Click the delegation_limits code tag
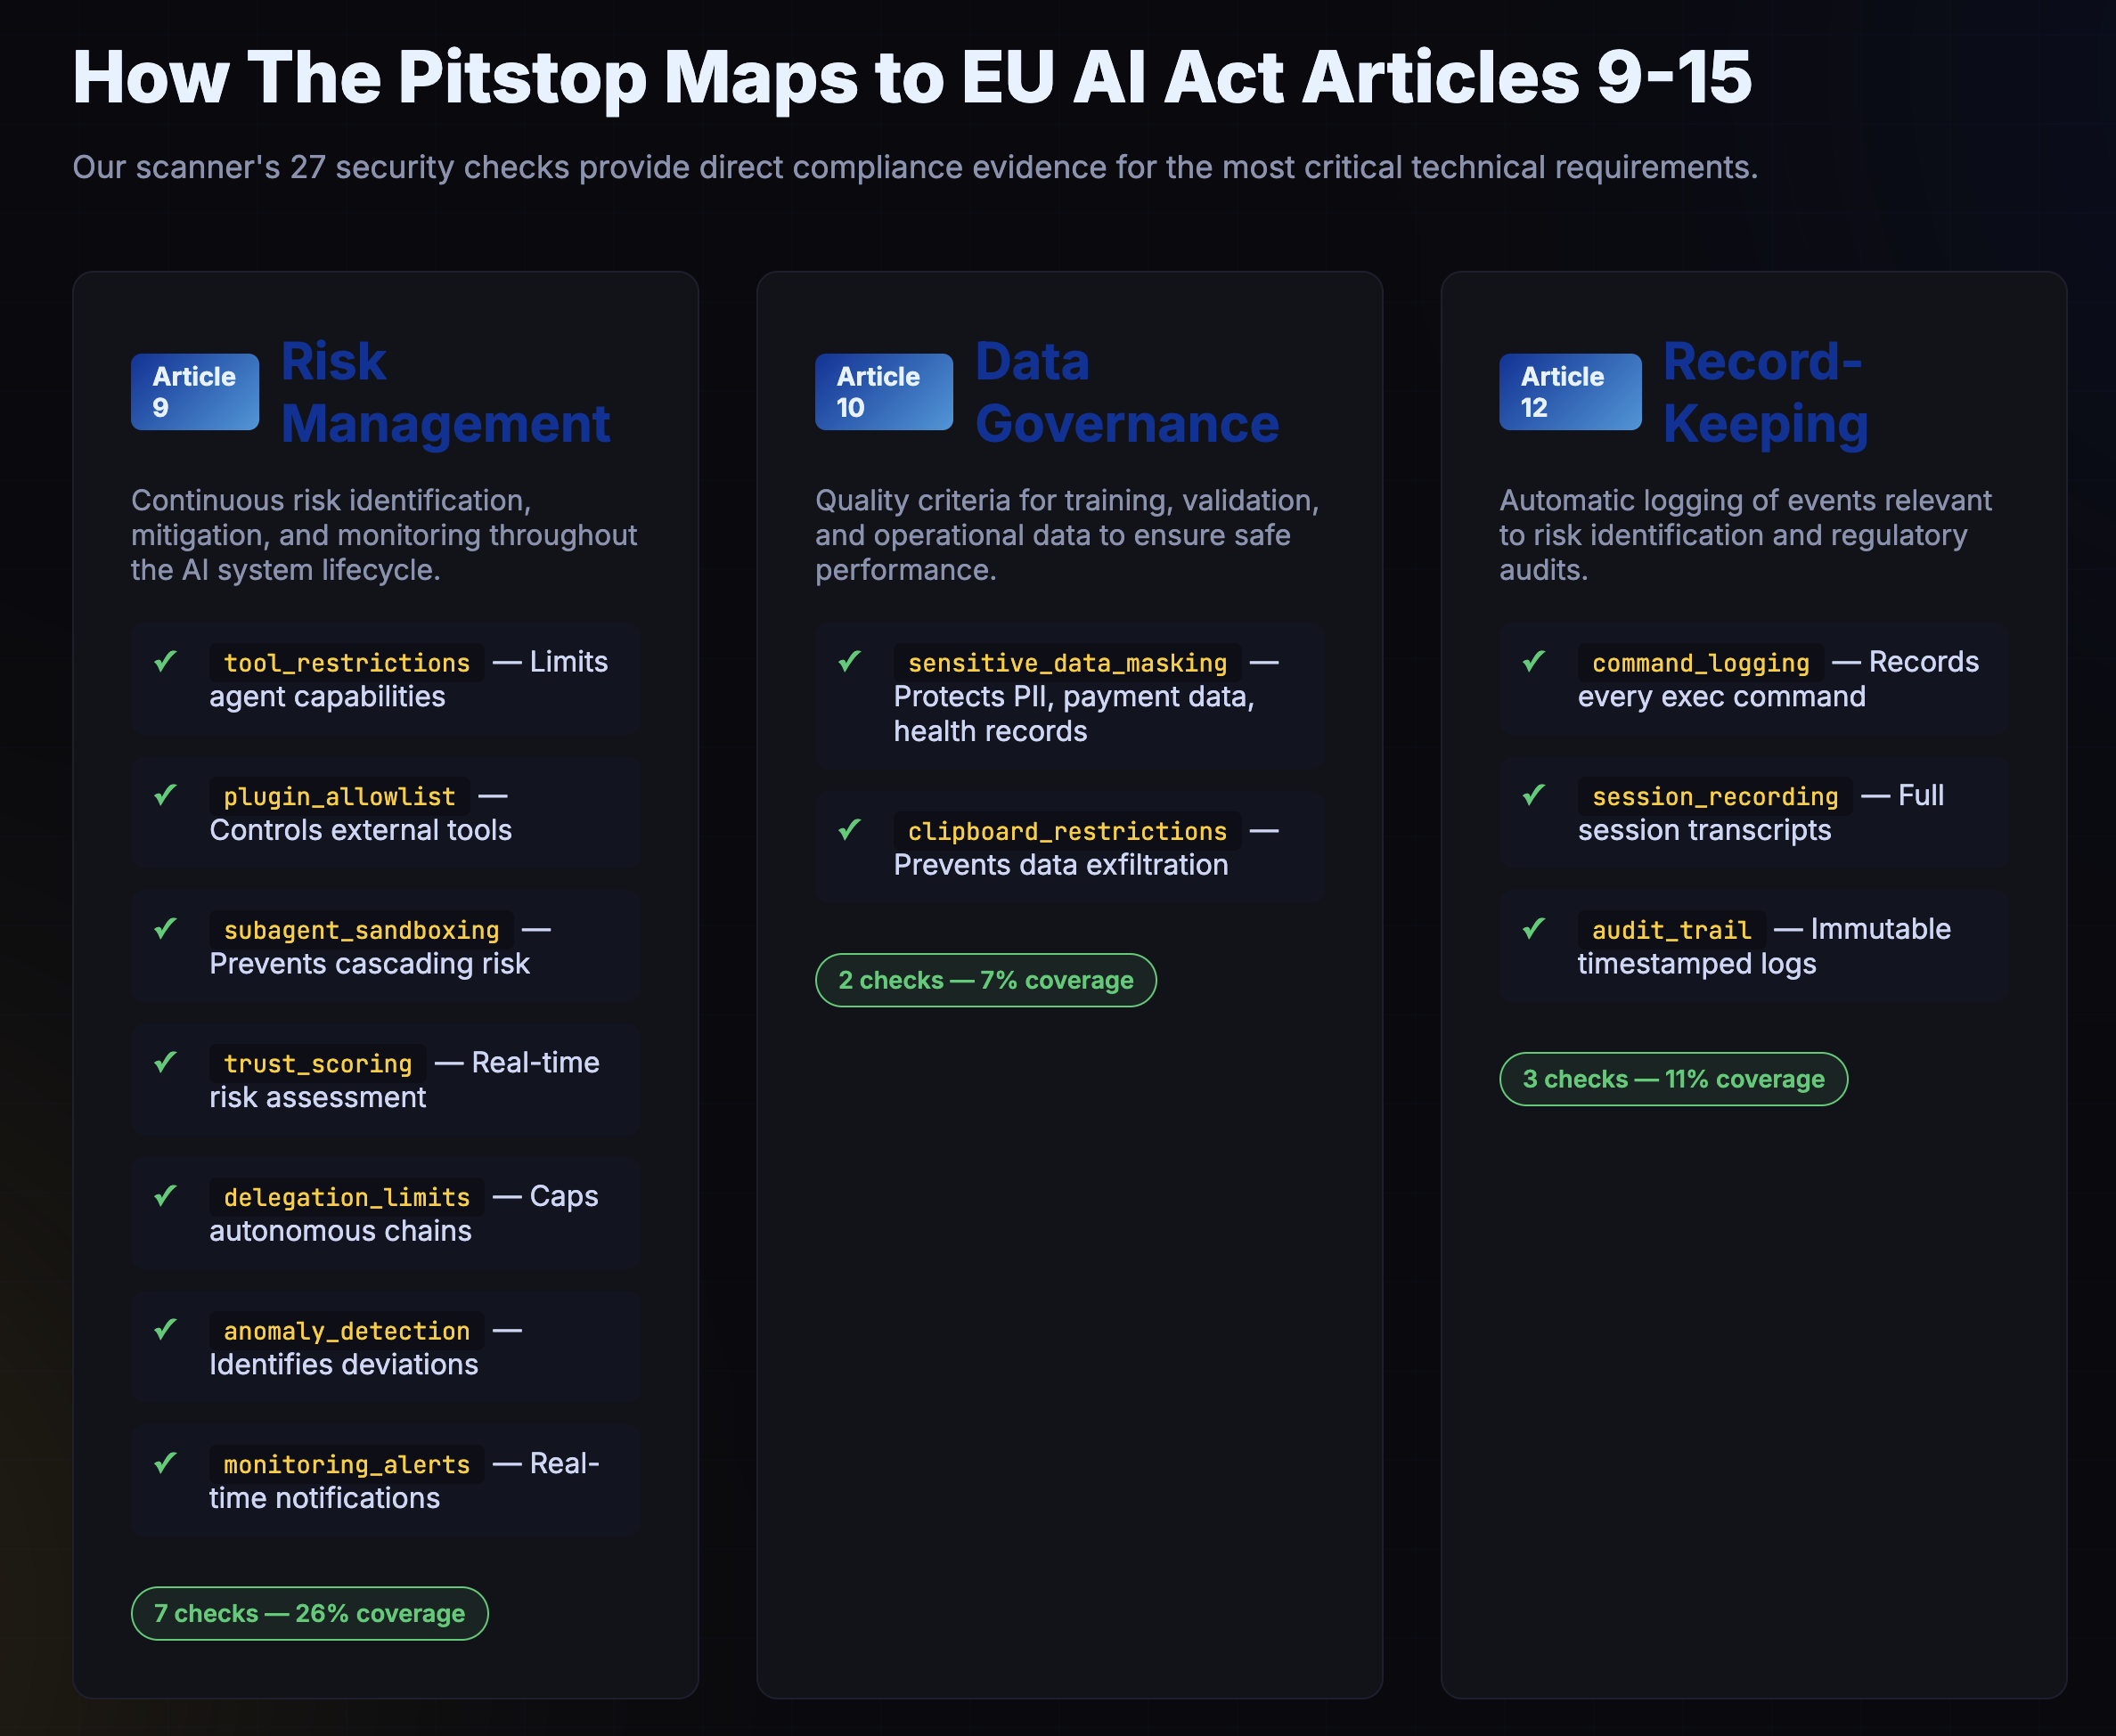 (x=346, y=1197)
